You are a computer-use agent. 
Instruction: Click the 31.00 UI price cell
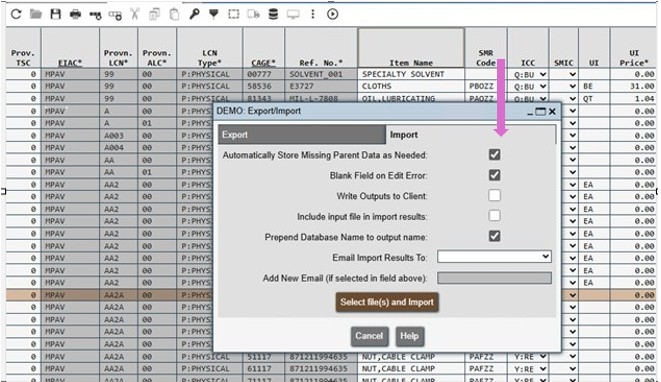[634, 86]
